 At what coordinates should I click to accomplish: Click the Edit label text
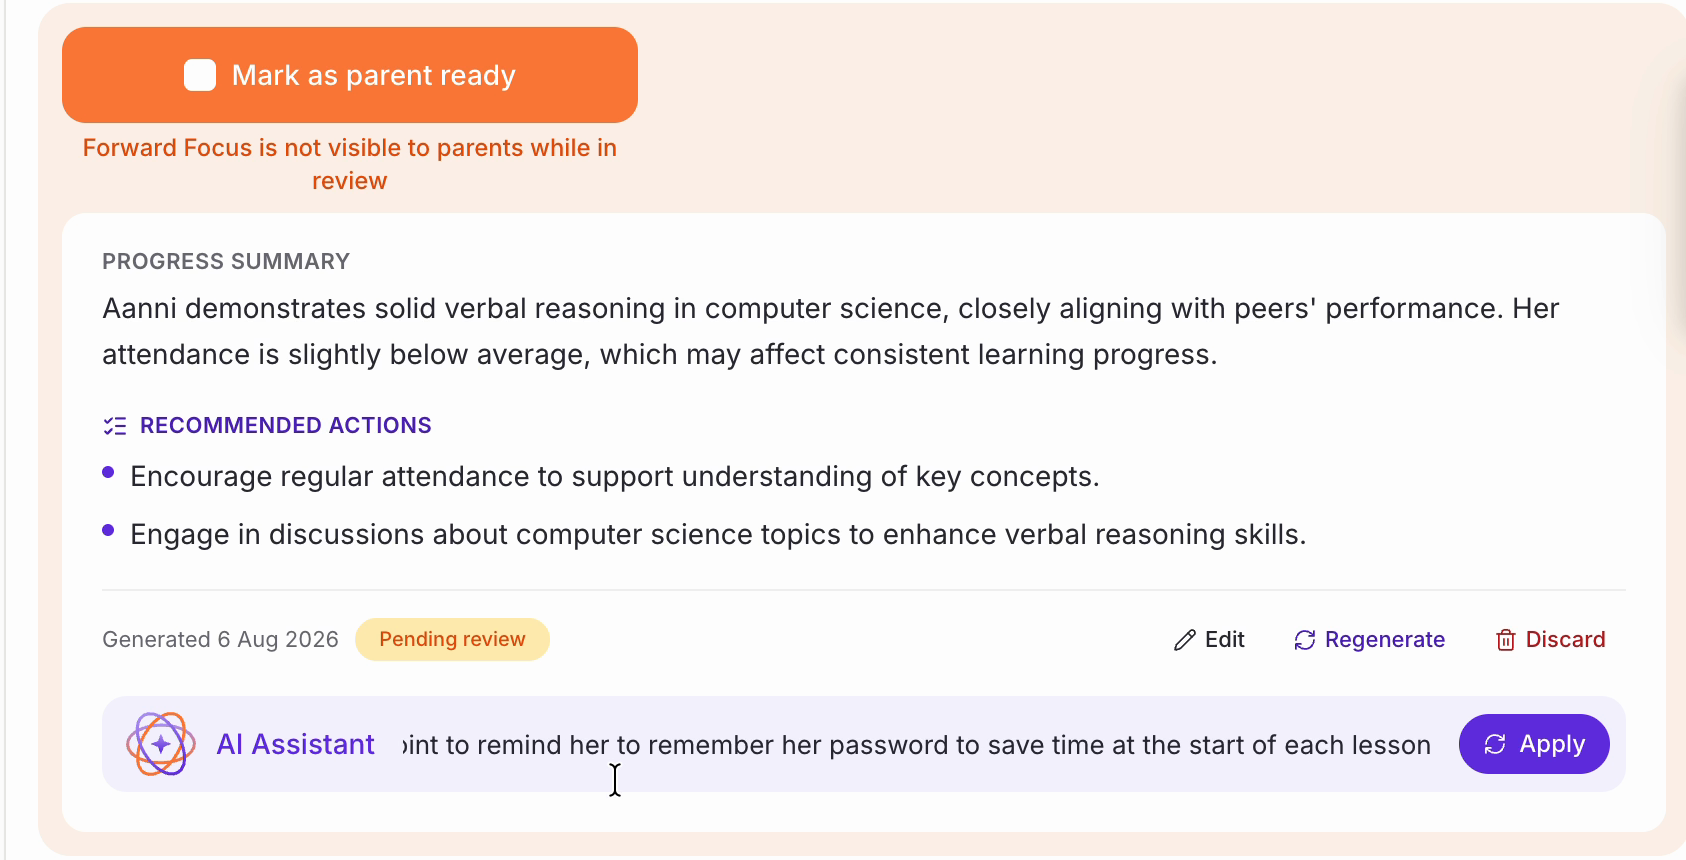pyautogui.click(x=1225, y=640)
